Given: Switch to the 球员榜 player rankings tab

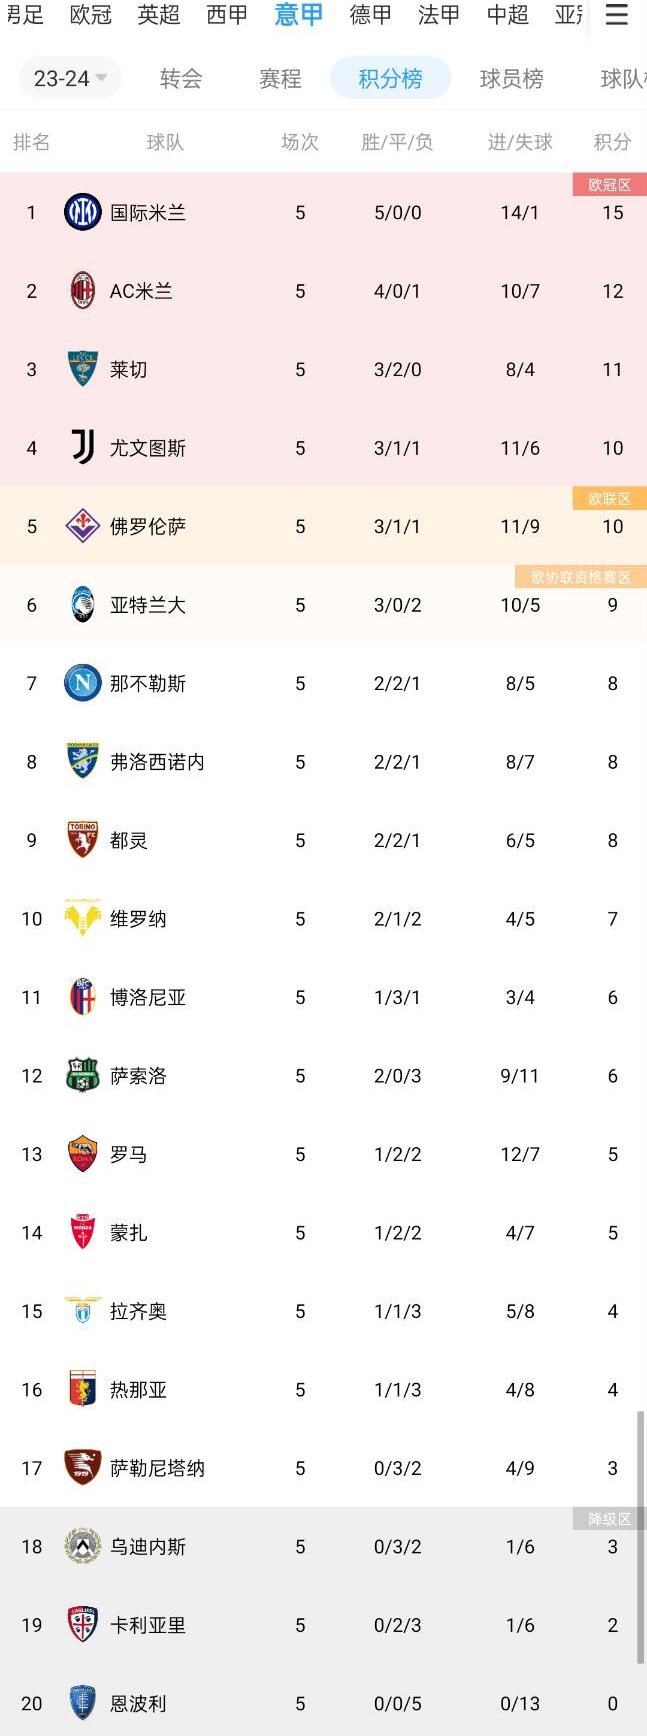Looking at the screenshot, I should tap(511, 78).
